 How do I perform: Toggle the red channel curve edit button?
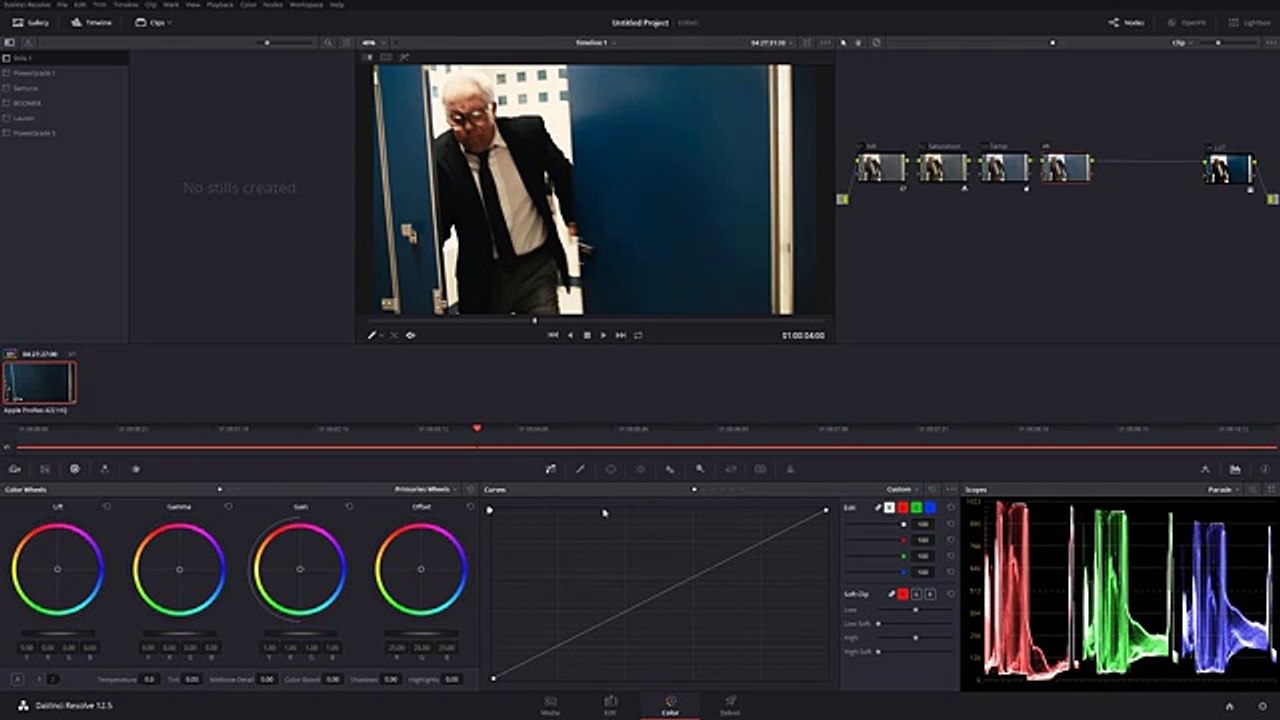pos(903,508)
